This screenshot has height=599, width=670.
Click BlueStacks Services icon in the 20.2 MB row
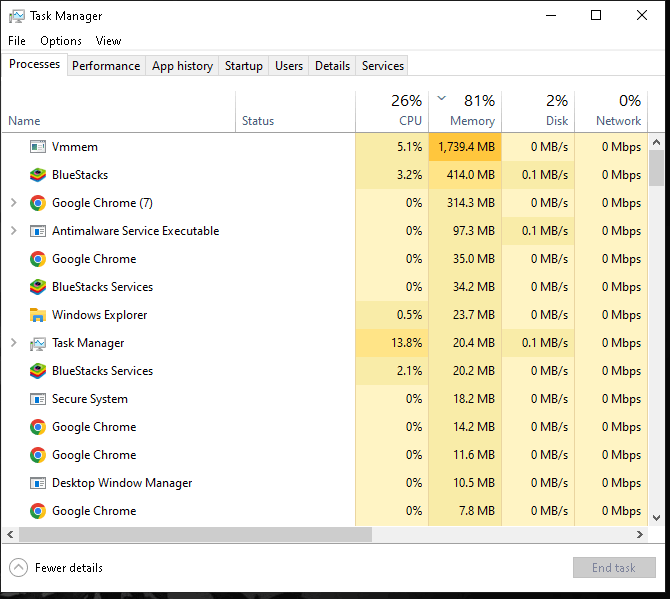[38, 371]
